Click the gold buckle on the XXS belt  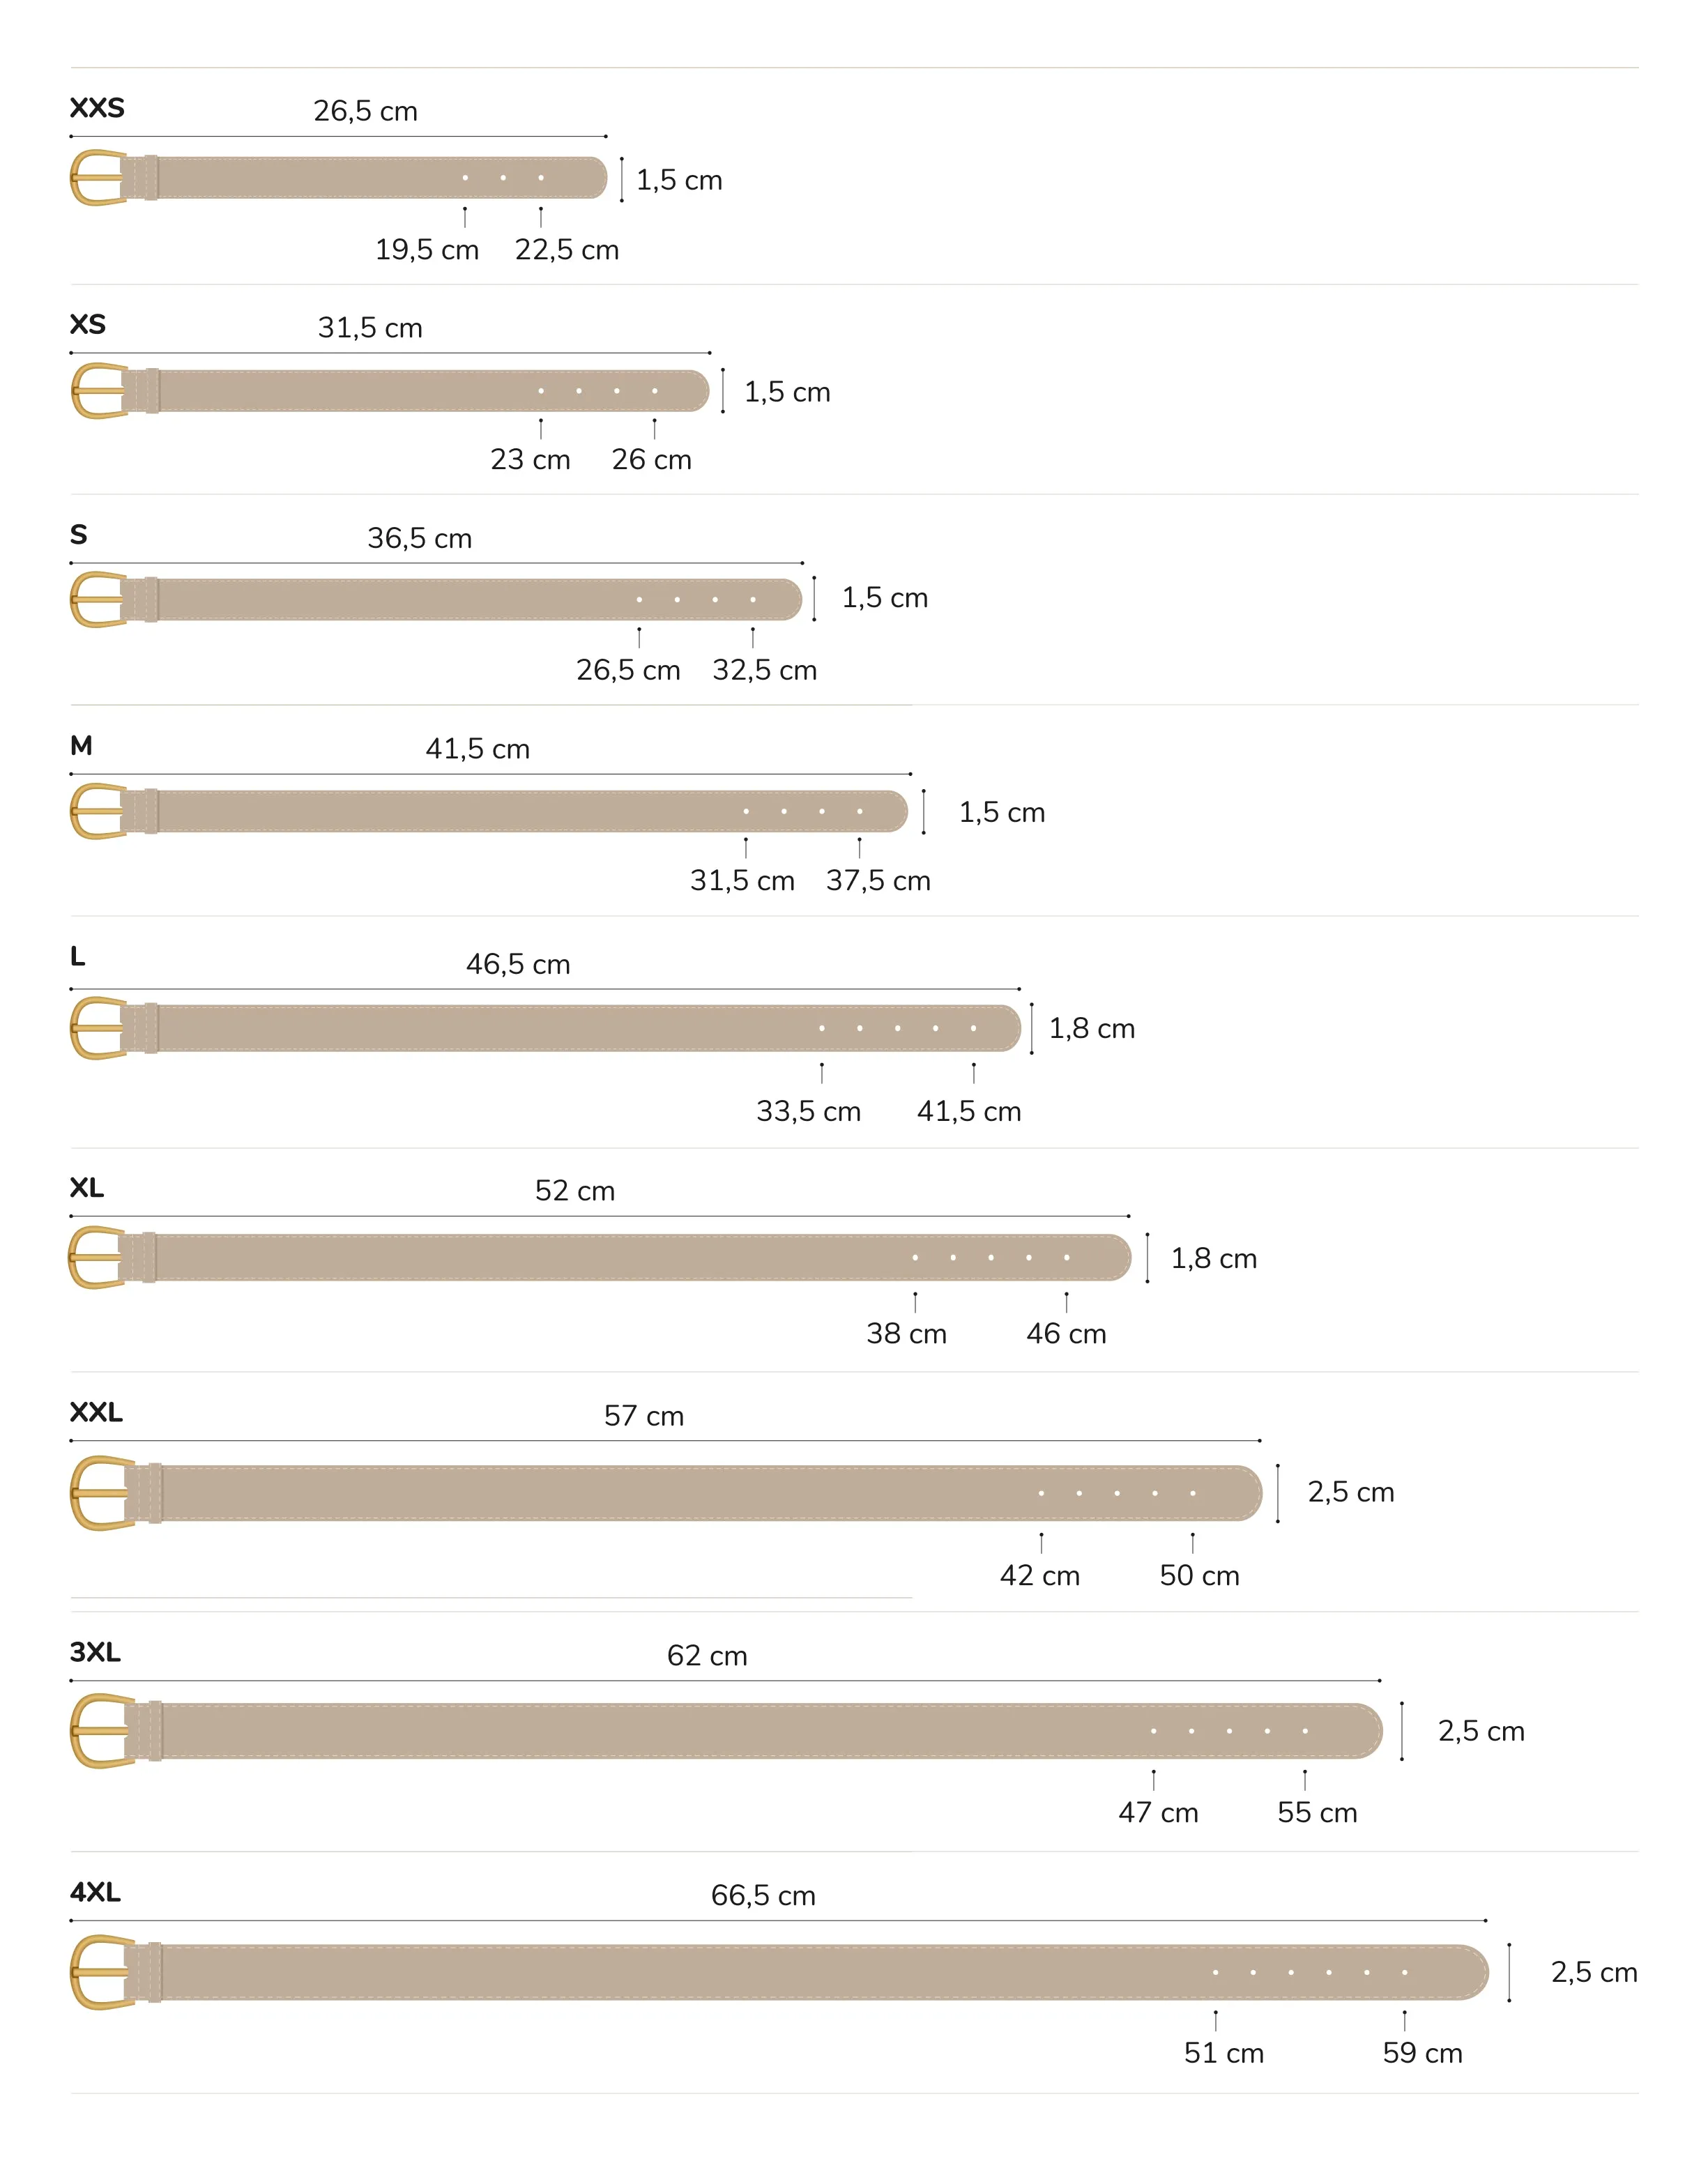pos(98,178)
